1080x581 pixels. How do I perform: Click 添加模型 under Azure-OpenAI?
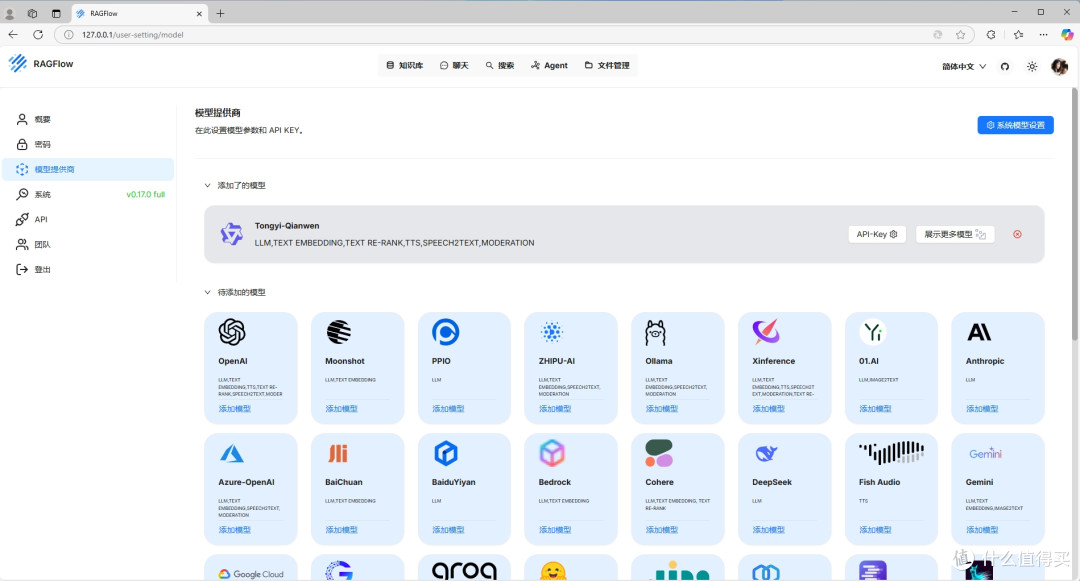click(235, 530)
